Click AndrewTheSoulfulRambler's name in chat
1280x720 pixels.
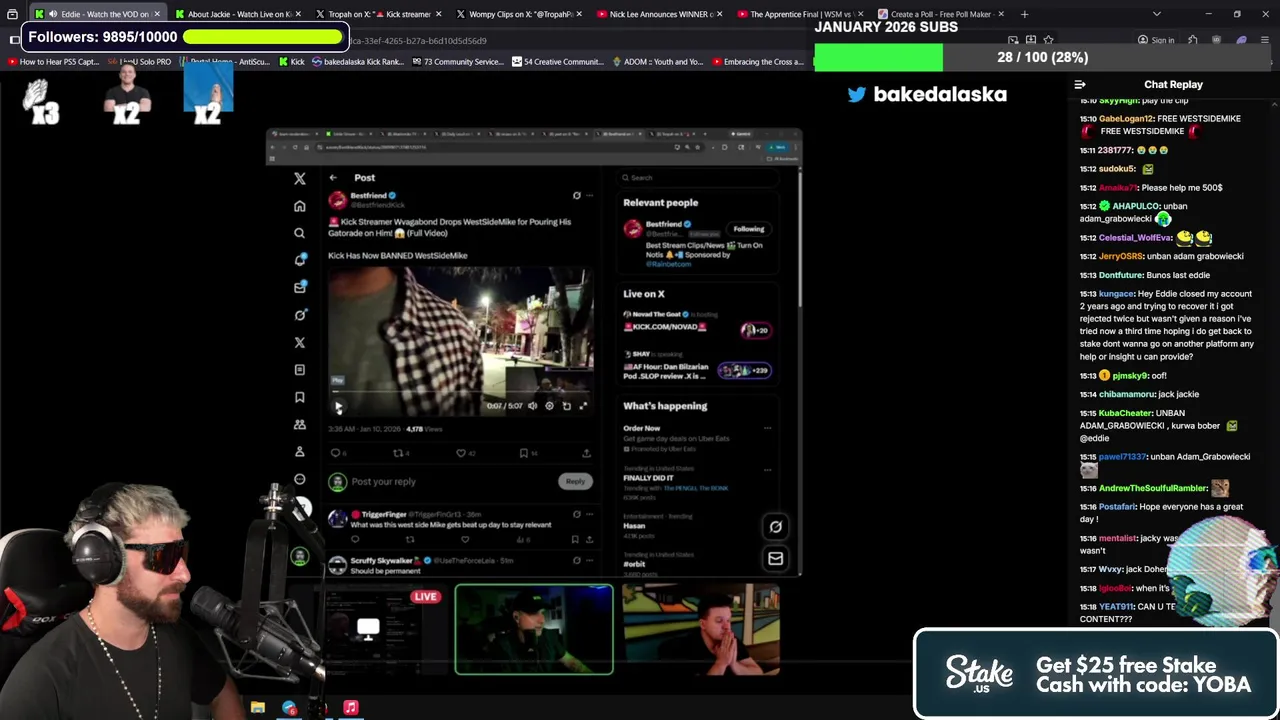pyautogui.click(x=1153, y=488)
